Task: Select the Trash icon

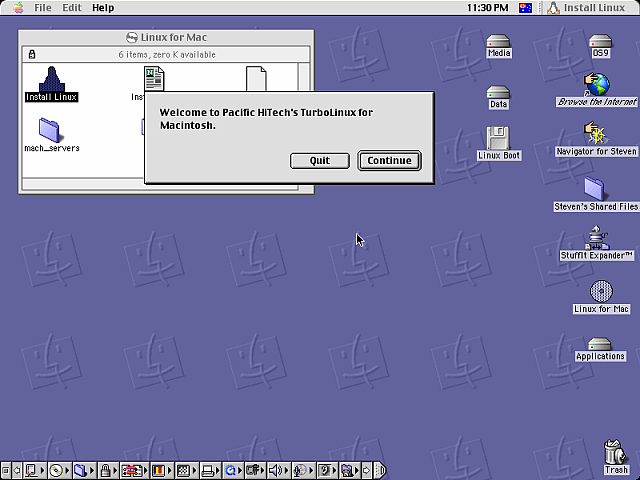Action: [x=615, y=456]
